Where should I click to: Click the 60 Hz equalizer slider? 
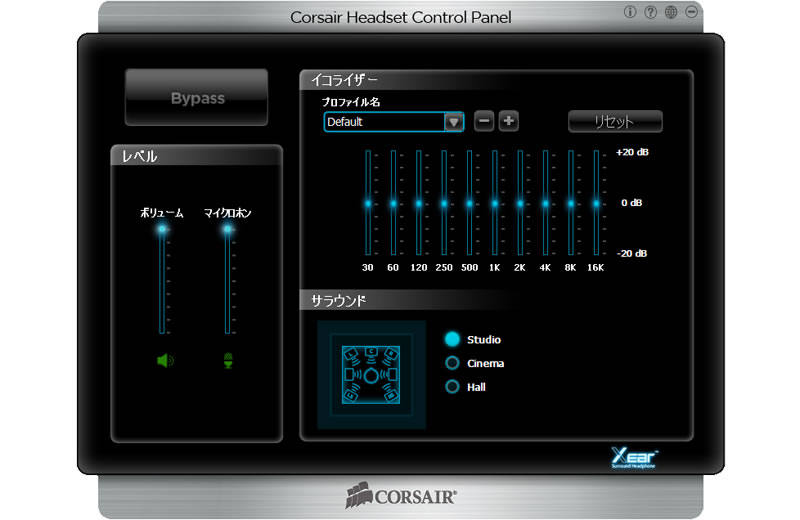(393, 203)
